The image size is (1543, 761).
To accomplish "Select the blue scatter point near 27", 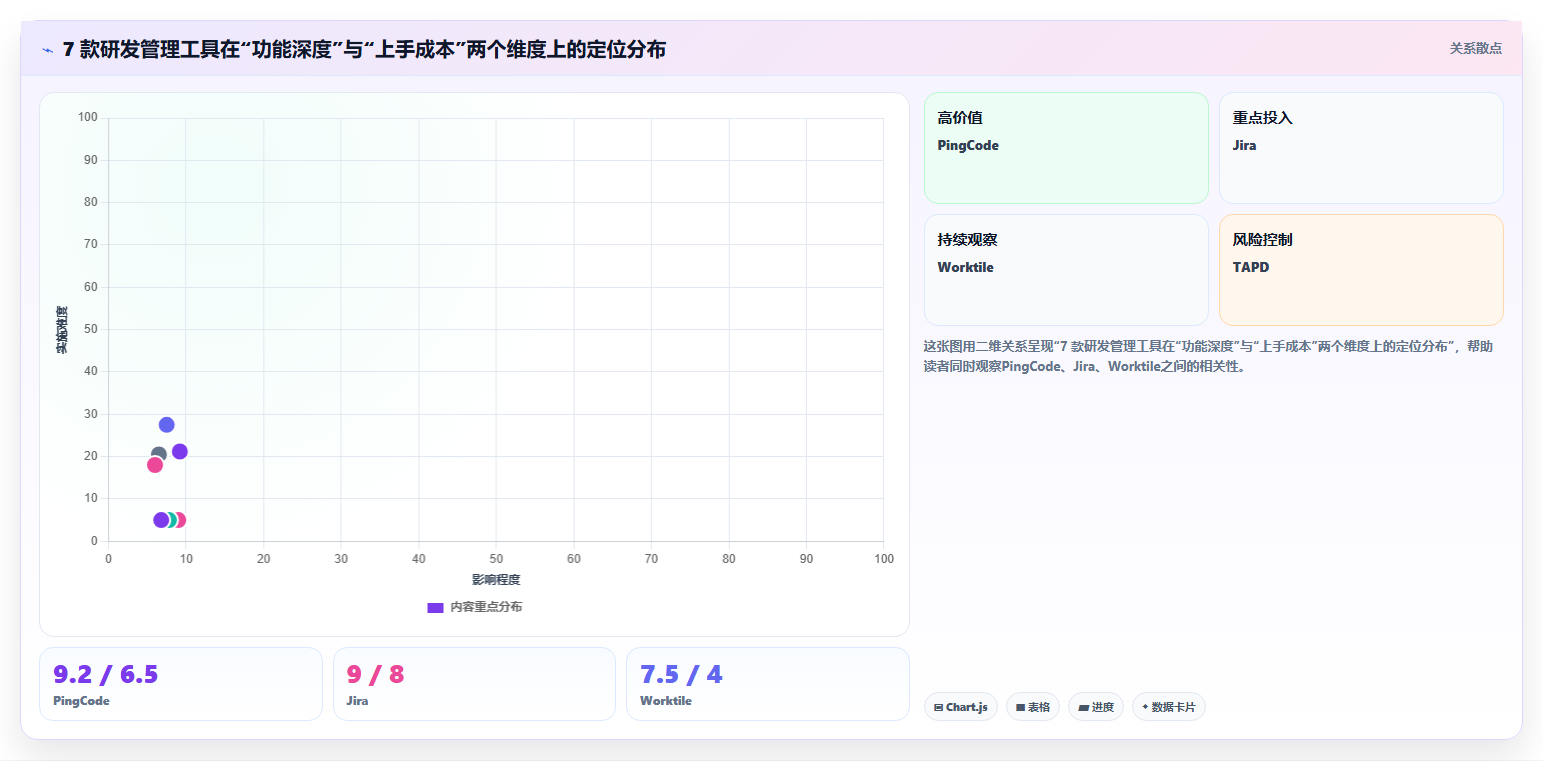I will [167, 425].
